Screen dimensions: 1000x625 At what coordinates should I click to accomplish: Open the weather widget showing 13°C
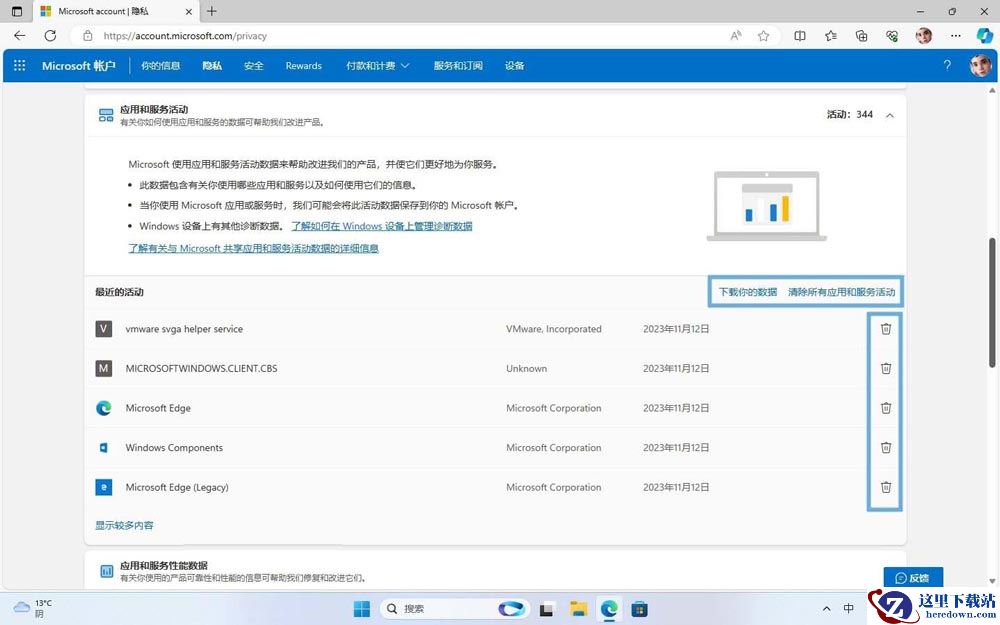coord(33,608)
